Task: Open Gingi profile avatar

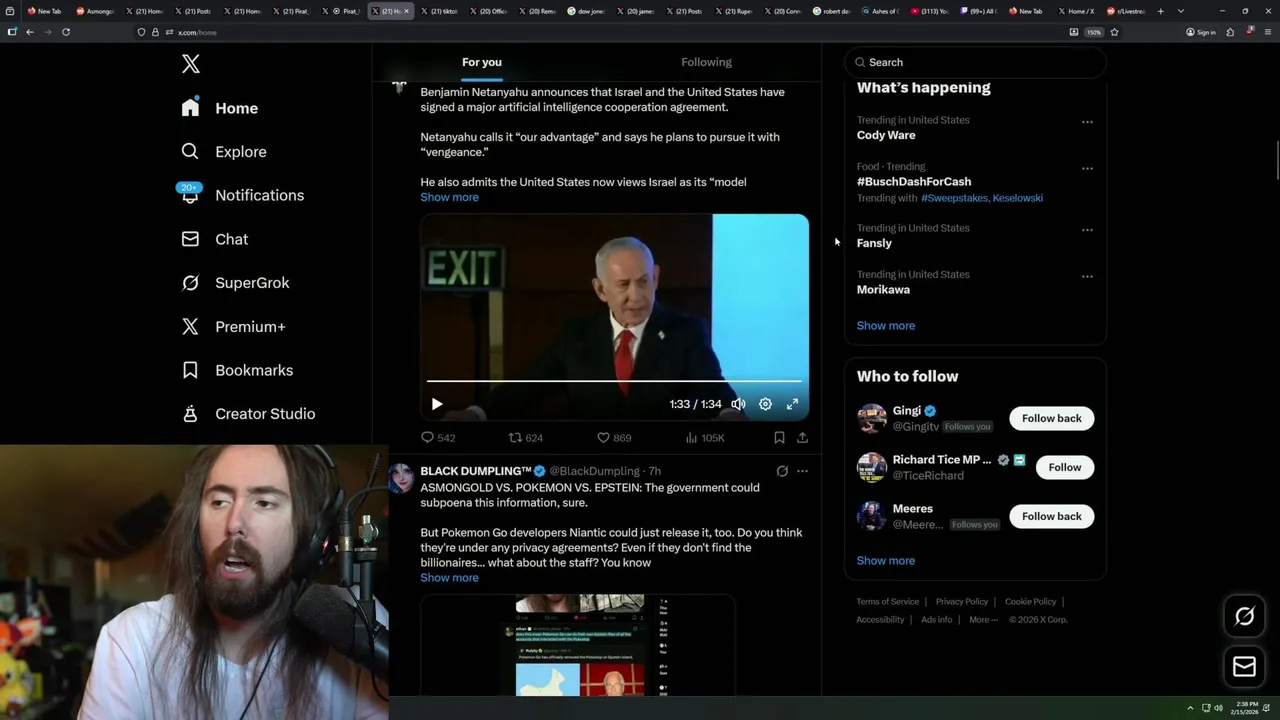Action: click(x=872, y=418)
